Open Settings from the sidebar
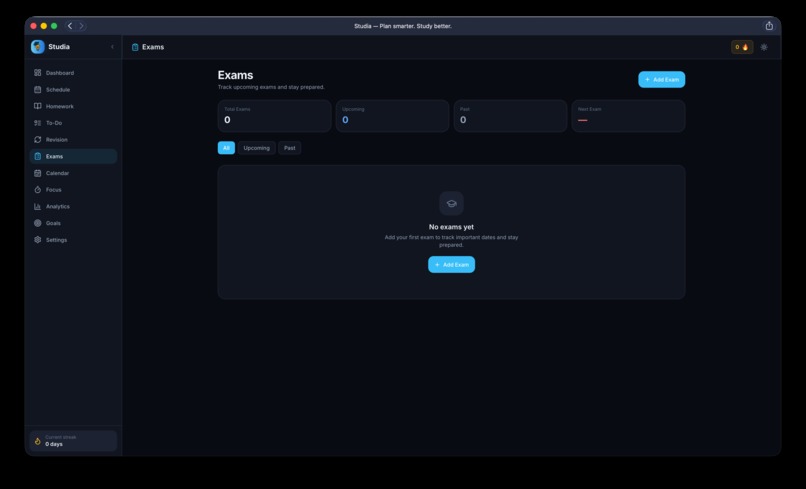Image resolution: width=806 pixels, height=489 pixels. point(73,240)
